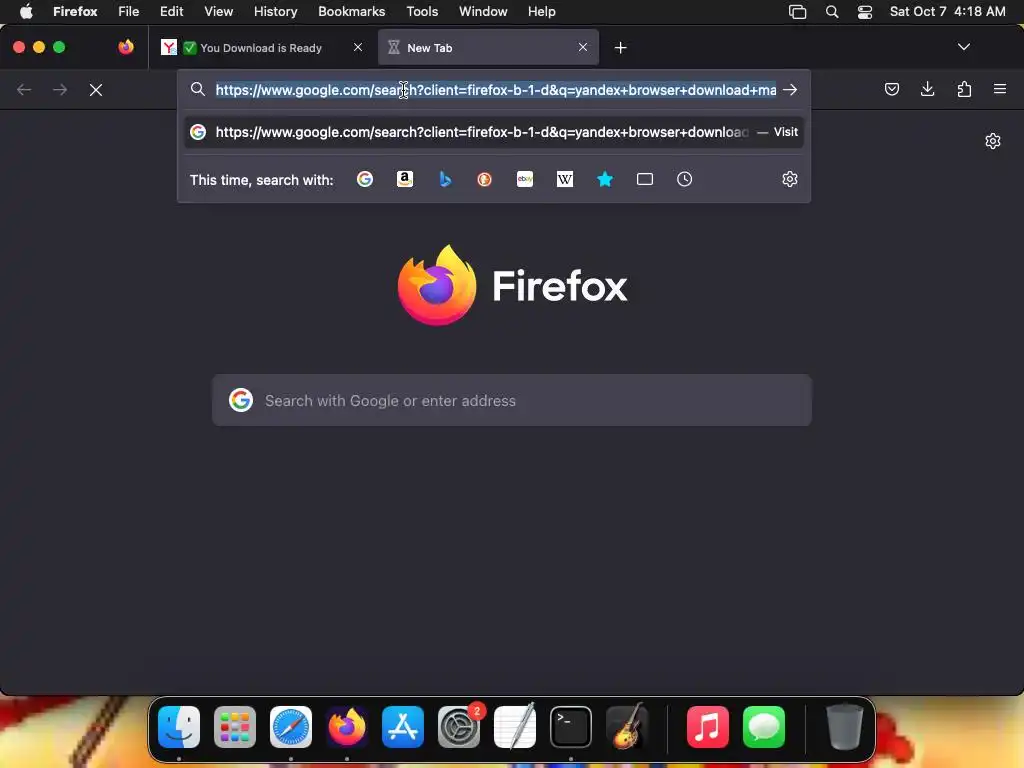
Task: Search this time with Amazon
Action: [x=405, y=179]
